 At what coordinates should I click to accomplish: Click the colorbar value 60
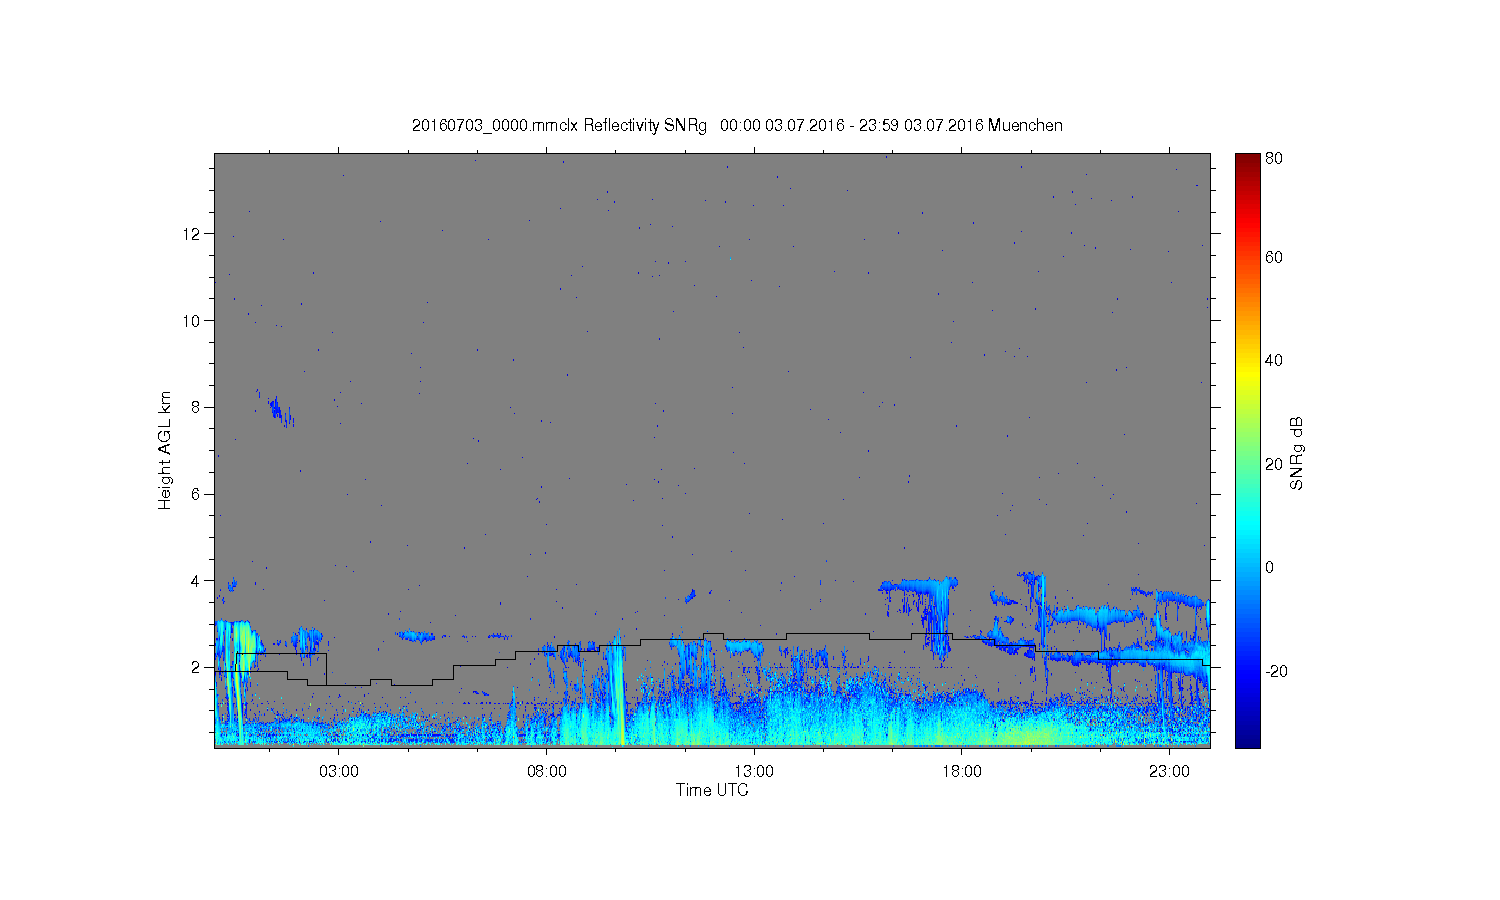coord(1274,257)
